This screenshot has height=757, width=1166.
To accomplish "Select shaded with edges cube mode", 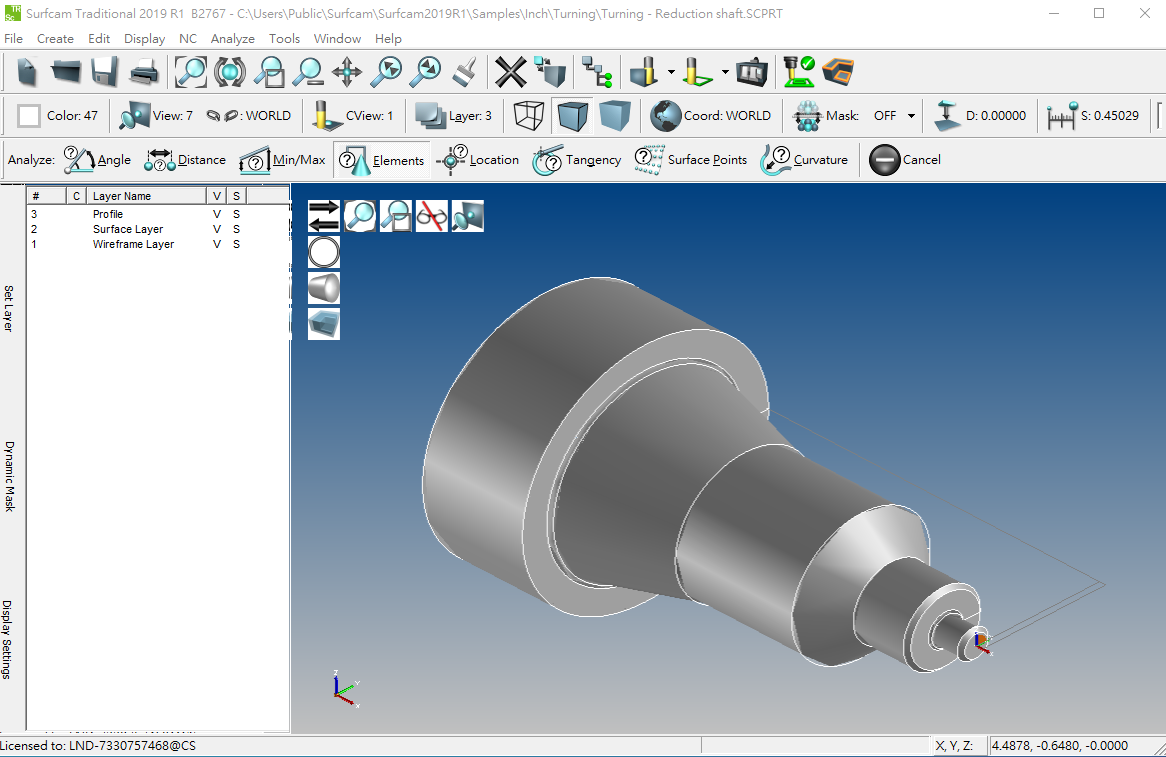I will click(x=572, y=116).
